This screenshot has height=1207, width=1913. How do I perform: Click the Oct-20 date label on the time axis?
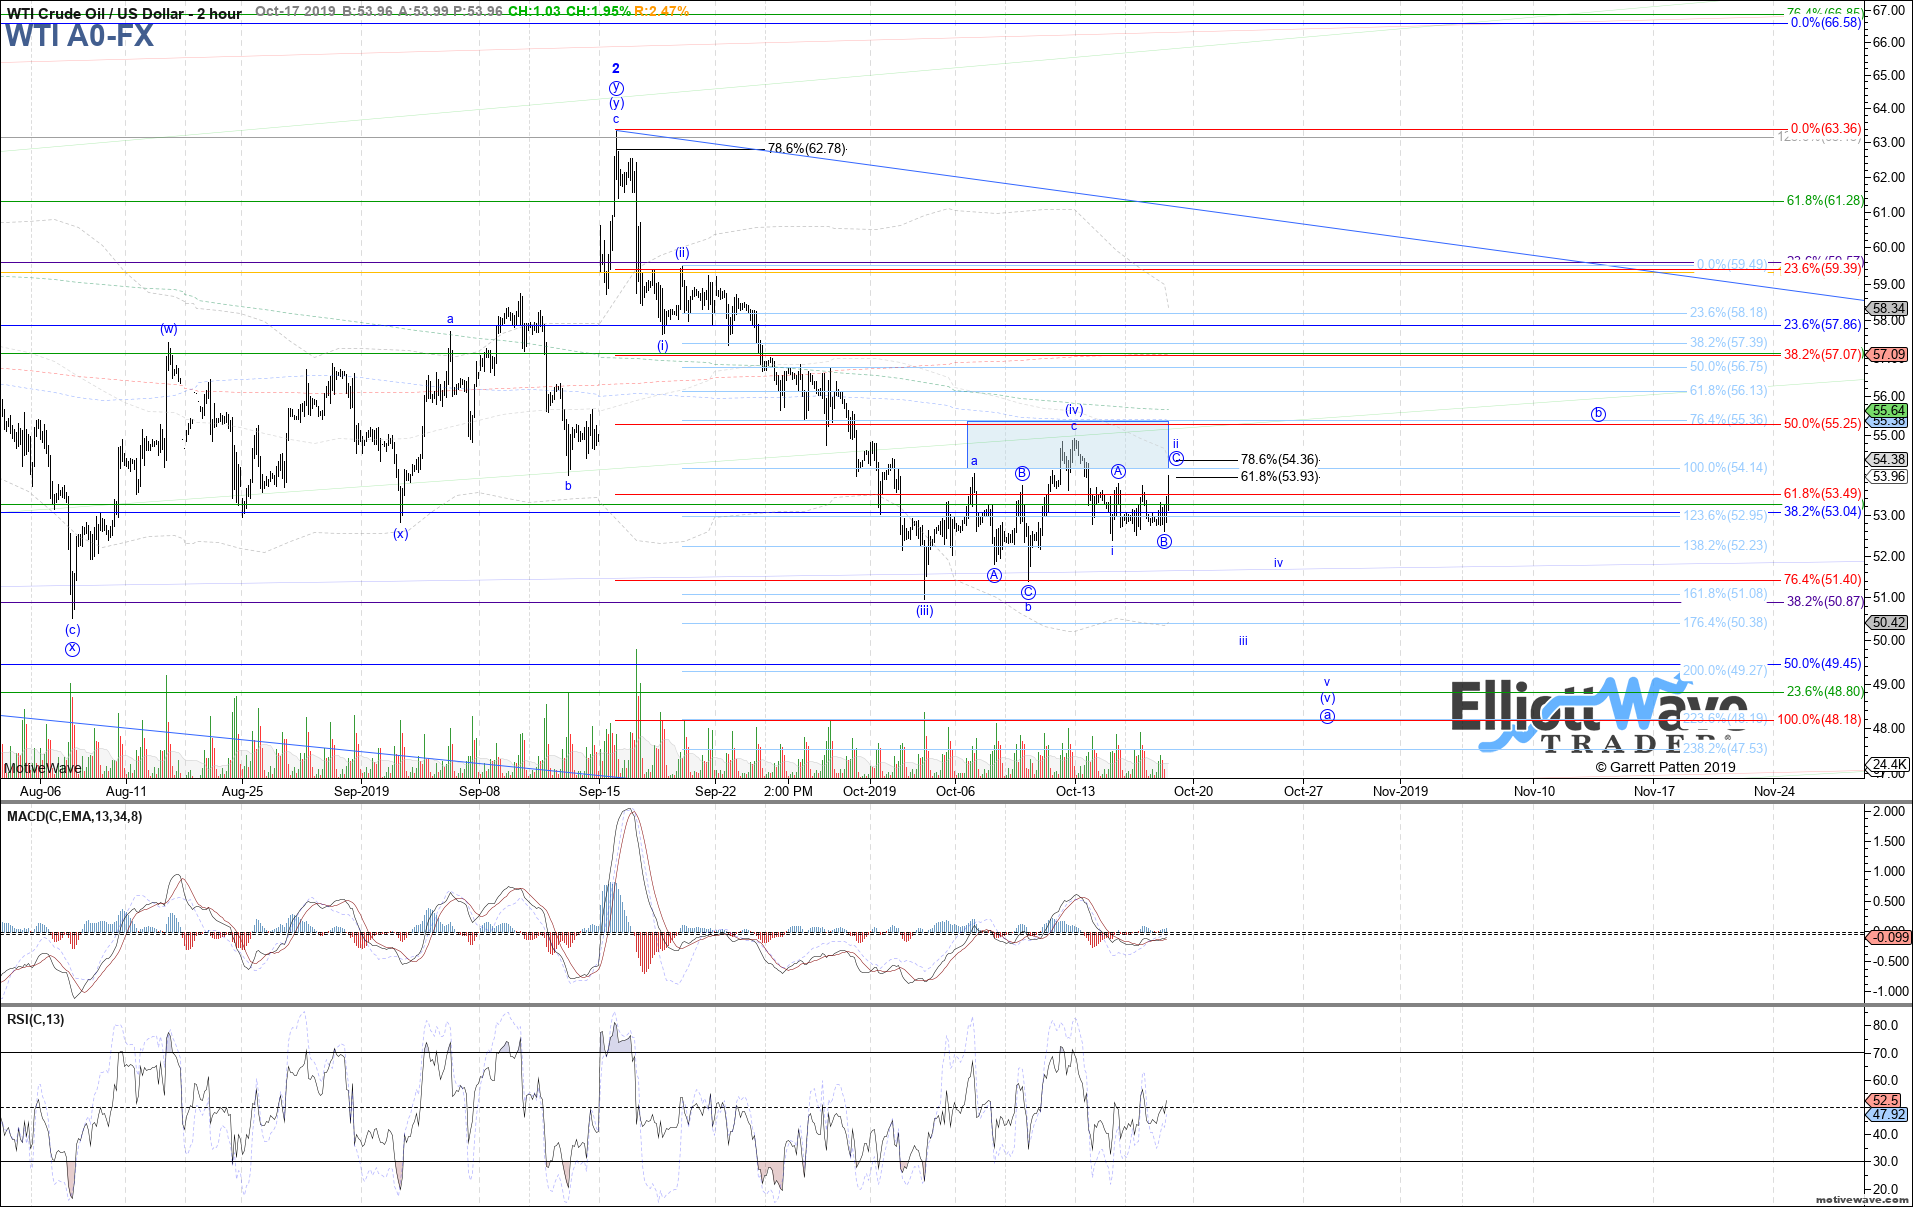[1193, 790]
